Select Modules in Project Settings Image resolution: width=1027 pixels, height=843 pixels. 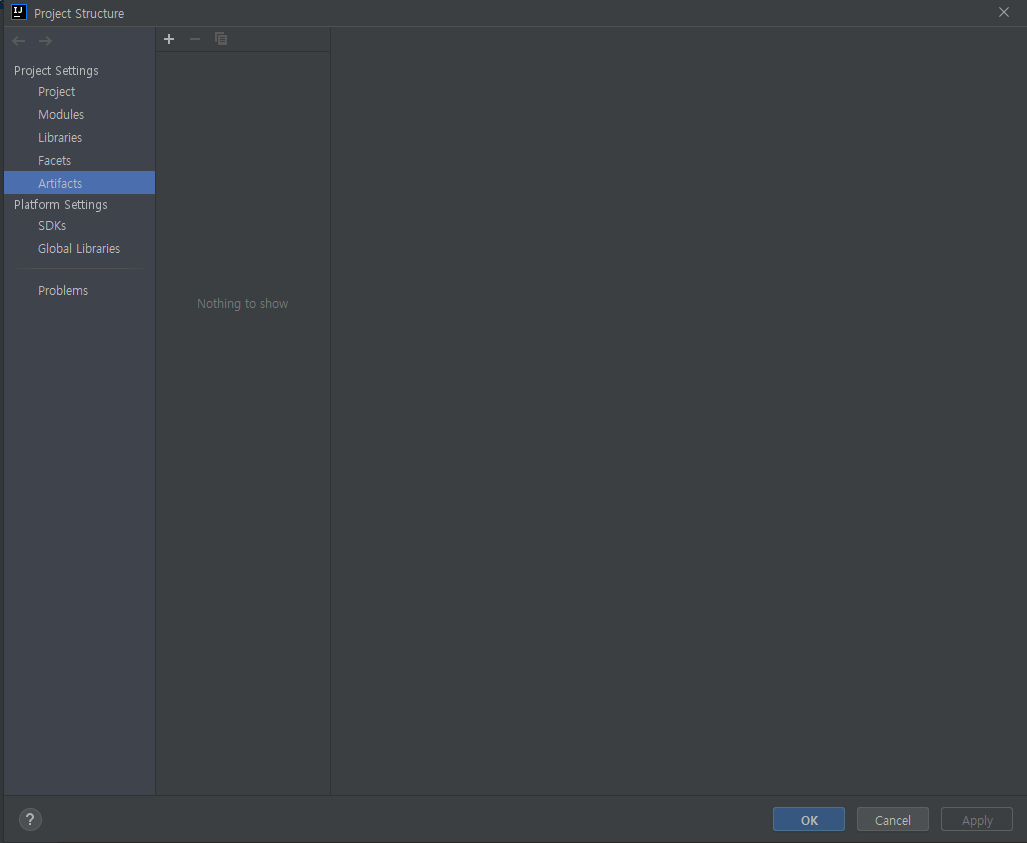tap(79, 115)
